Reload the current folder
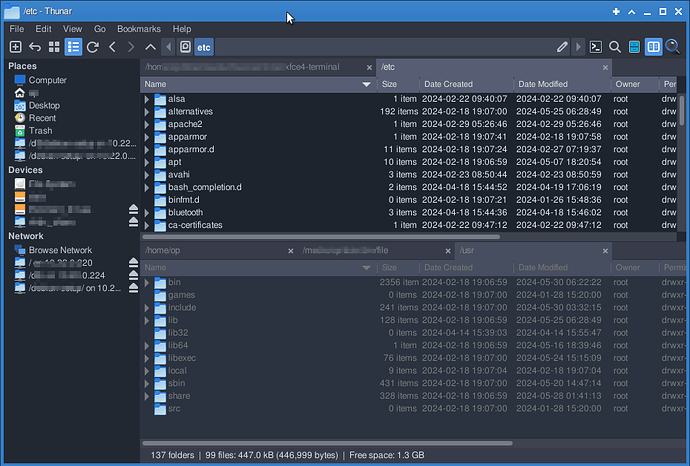690x466 pixels. coord(93,47)
